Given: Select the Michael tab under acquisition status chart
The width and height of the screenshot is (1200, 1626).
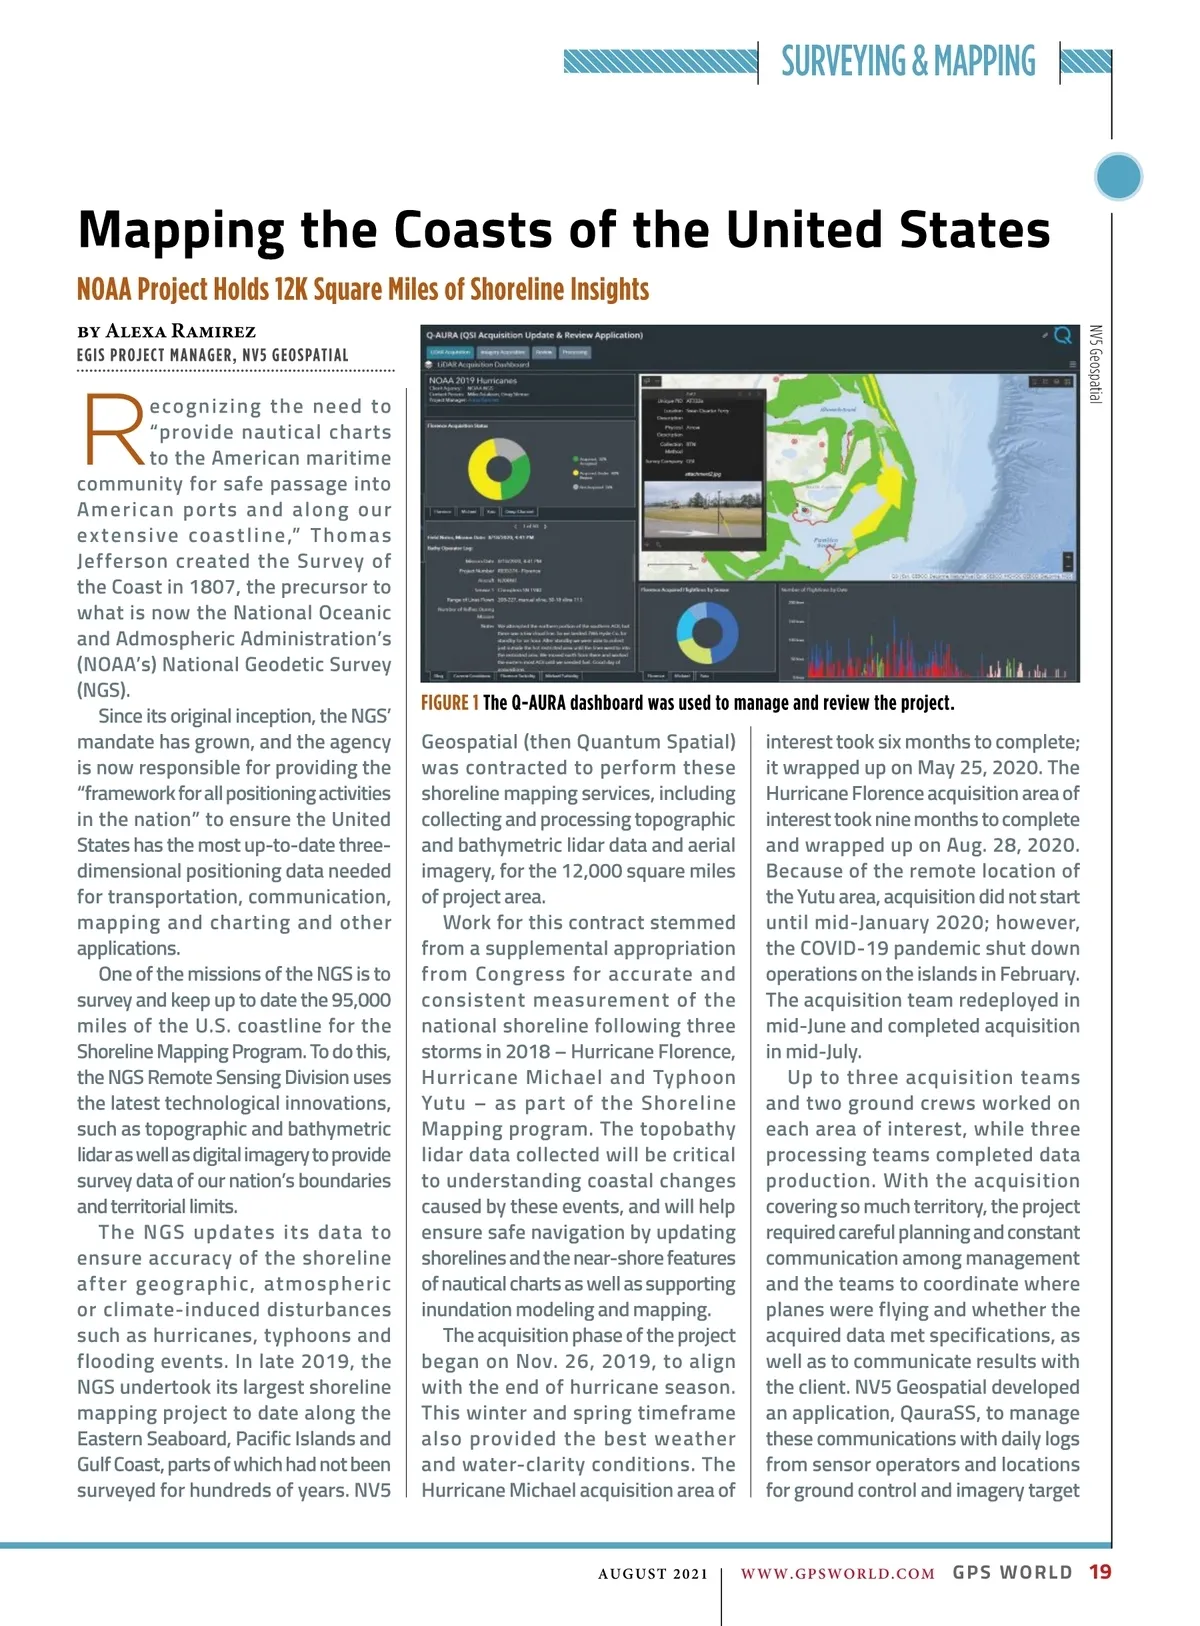Looking at the screenshot, I should tap(469, 511).
